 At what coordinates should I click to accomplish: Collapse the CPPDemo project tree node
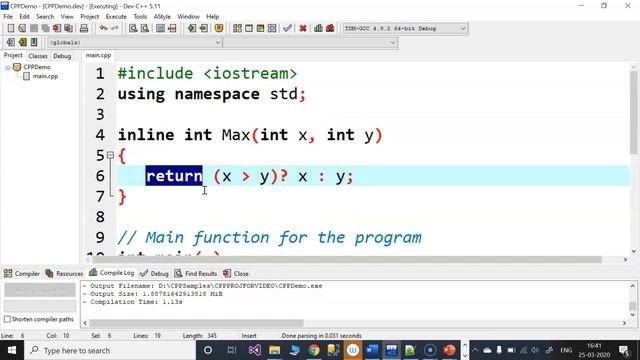[x=8, y=67]
